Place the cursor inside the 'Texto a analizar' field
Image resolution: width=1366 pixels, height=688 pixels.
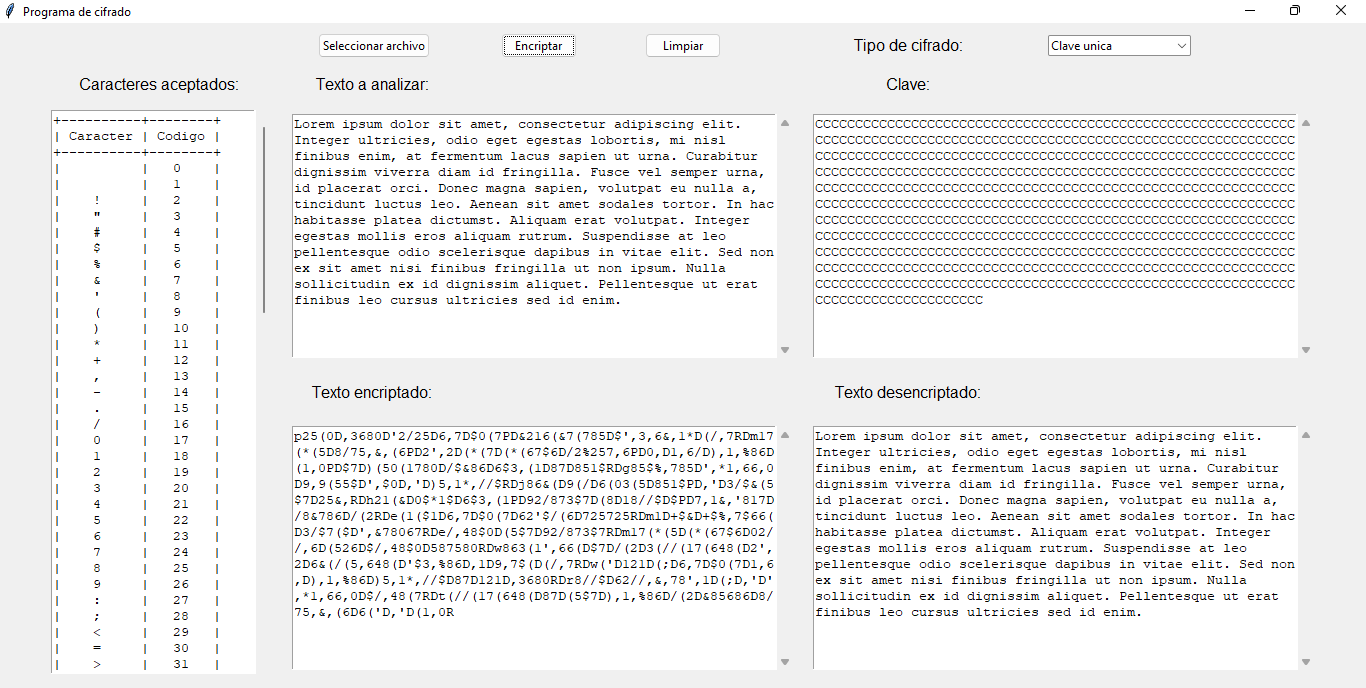[535, 230]
